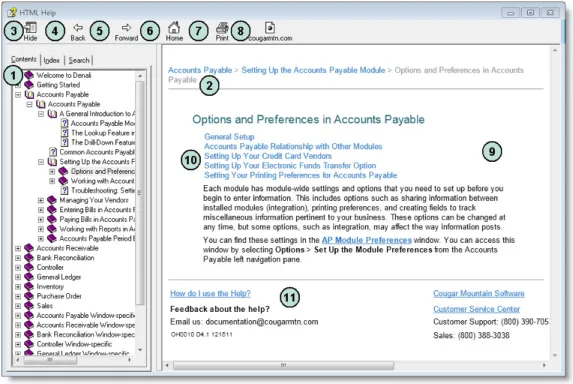Image resolution: width=573 pixels, height=384 pixels.
Task: Click the Forward arrow icon
Action: (126, 27)
